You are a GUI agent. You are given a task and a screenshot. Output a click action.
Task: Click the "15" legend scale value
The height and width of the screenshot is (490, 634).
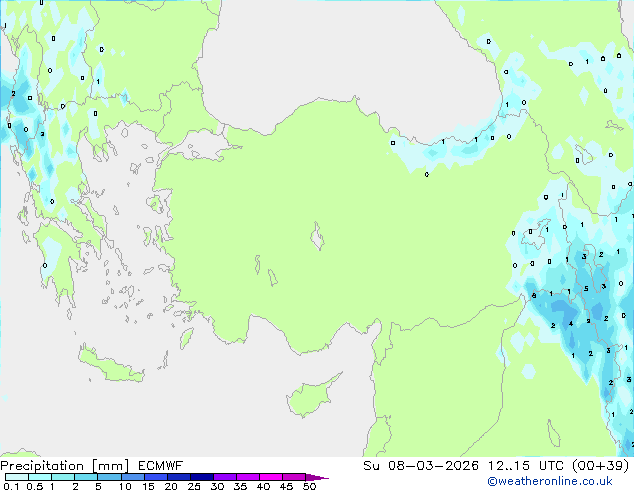(x=148, y=486)
